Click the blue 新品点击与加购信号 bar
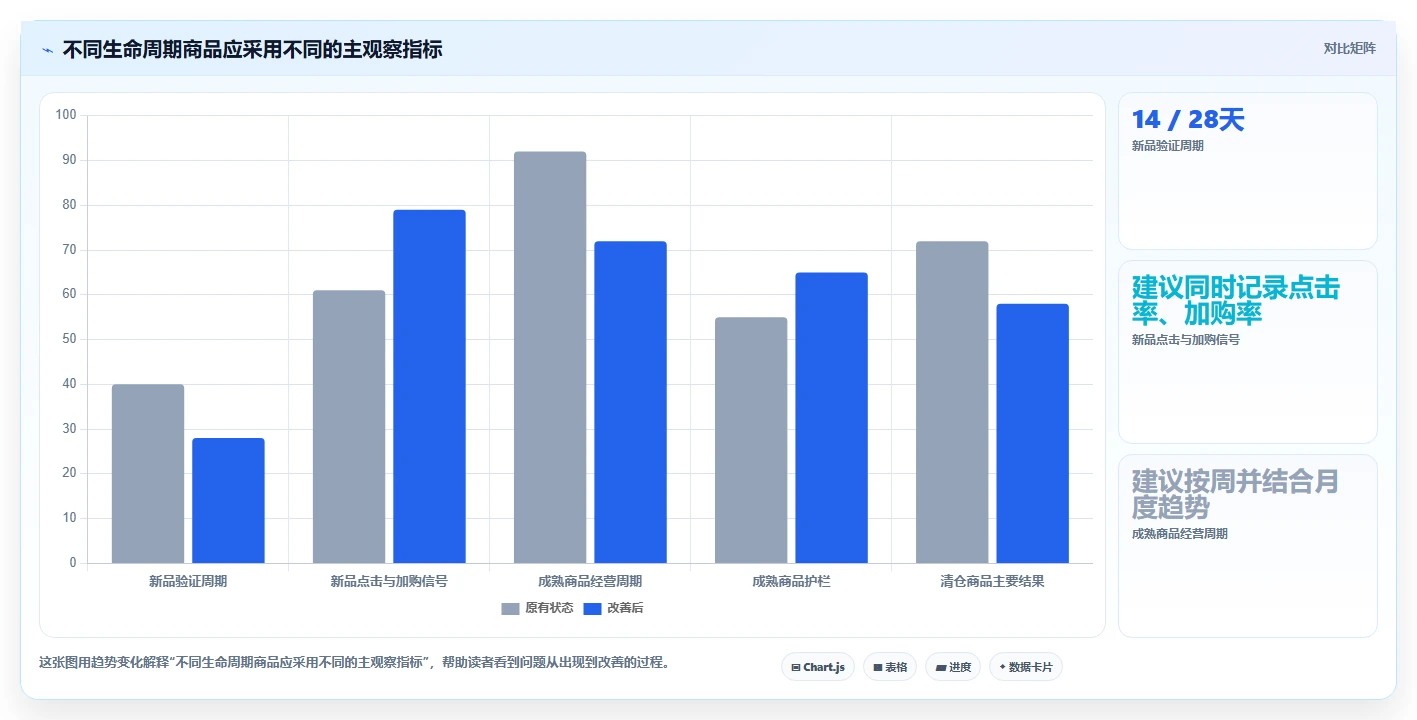This screenshot has height=720, width=1417. [x=429, y=386]
